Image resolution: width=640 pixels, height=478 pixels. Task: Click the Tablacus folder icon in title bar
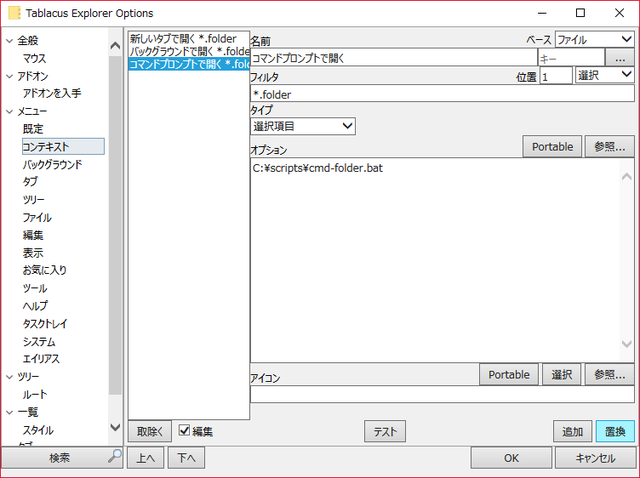pyautogui.click(x=14, y=13)
